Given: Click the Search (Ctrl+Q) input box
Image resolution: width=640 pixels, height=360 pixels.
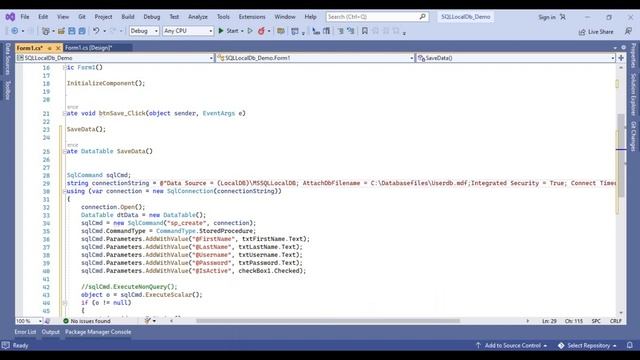Looking at the screenshot, I should (x=377, y=17).
